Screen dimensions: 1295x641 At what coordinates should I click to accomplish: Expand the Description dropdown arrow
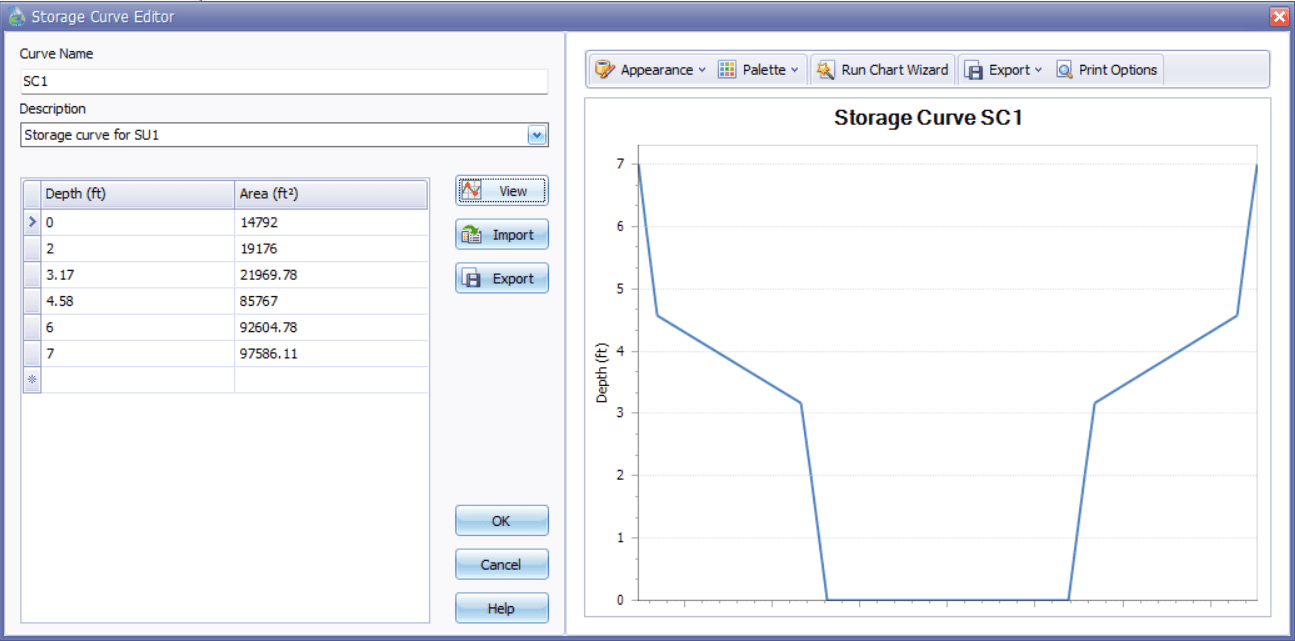pos(538,135)
